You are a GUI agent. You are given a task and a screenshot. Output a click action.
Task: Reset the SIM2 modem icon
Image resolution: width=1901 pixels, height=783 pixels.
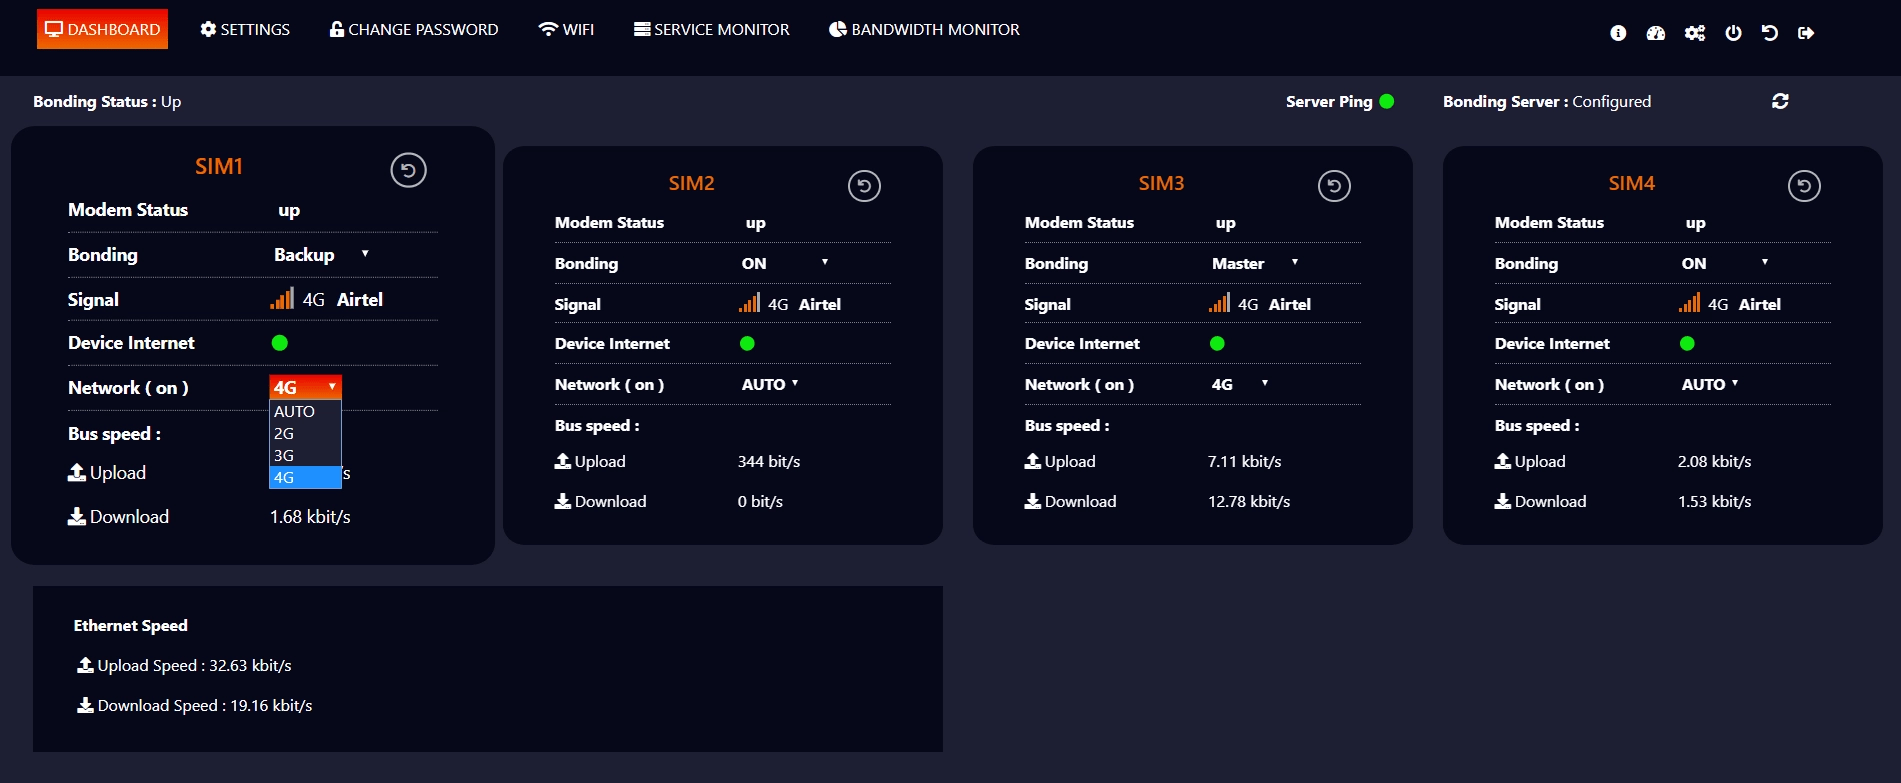click(864, 186)
